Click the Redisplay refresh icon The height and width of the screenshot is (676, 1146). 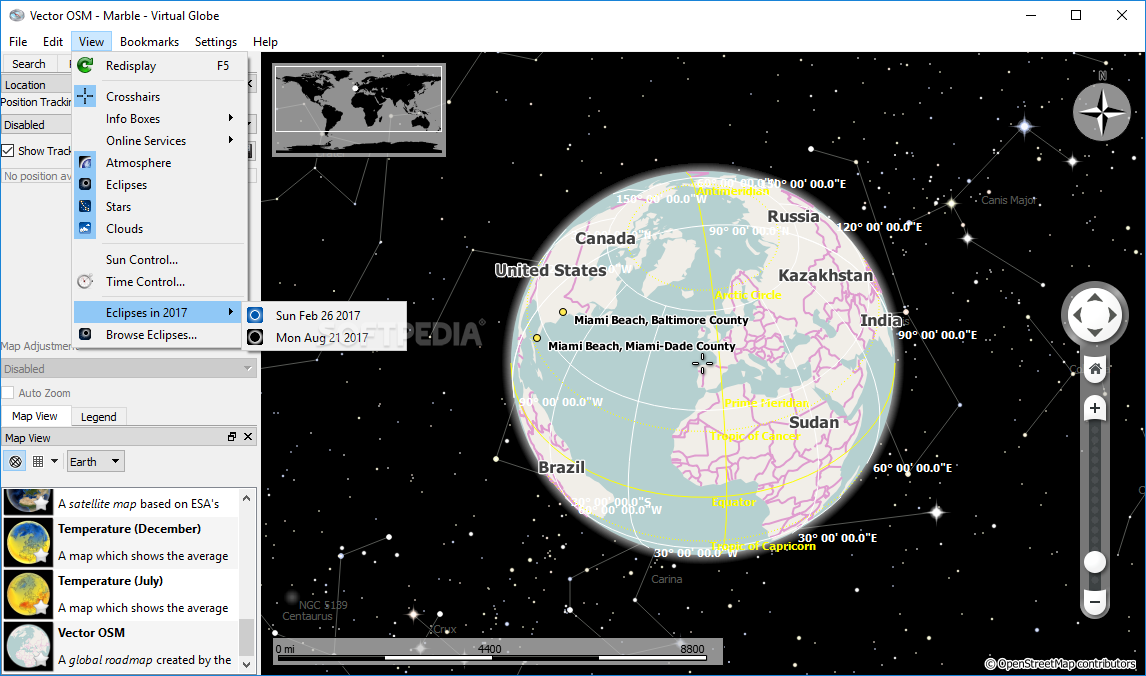86,66
